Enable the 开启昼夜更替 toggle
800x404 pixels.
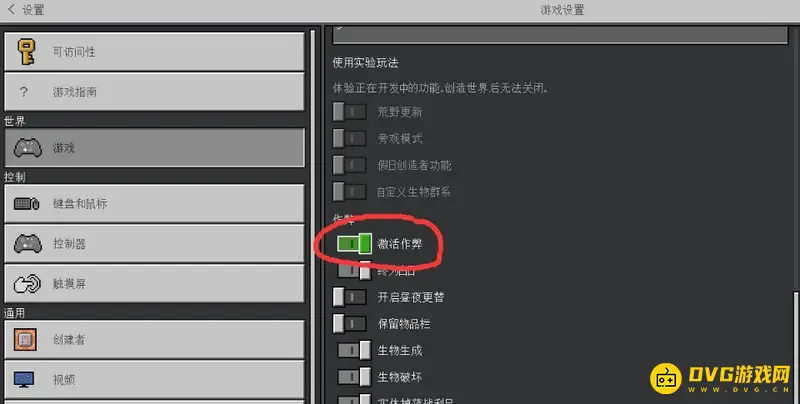click(349, 297)
